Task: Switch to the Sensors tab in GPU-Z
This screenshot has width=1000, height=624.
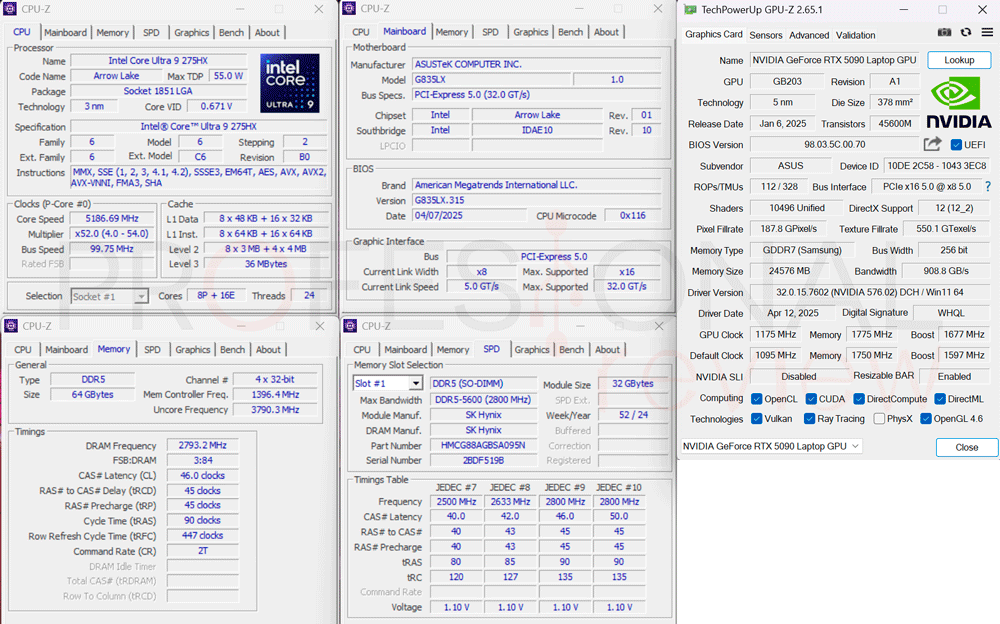Action: coord(765,35)
